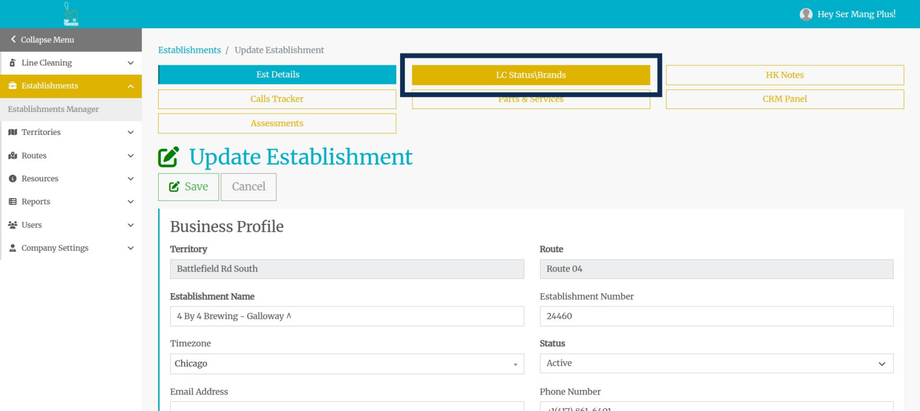Collapse the Establishments menu chevron
The image size is (920, 411).
[x=130, y=86]
